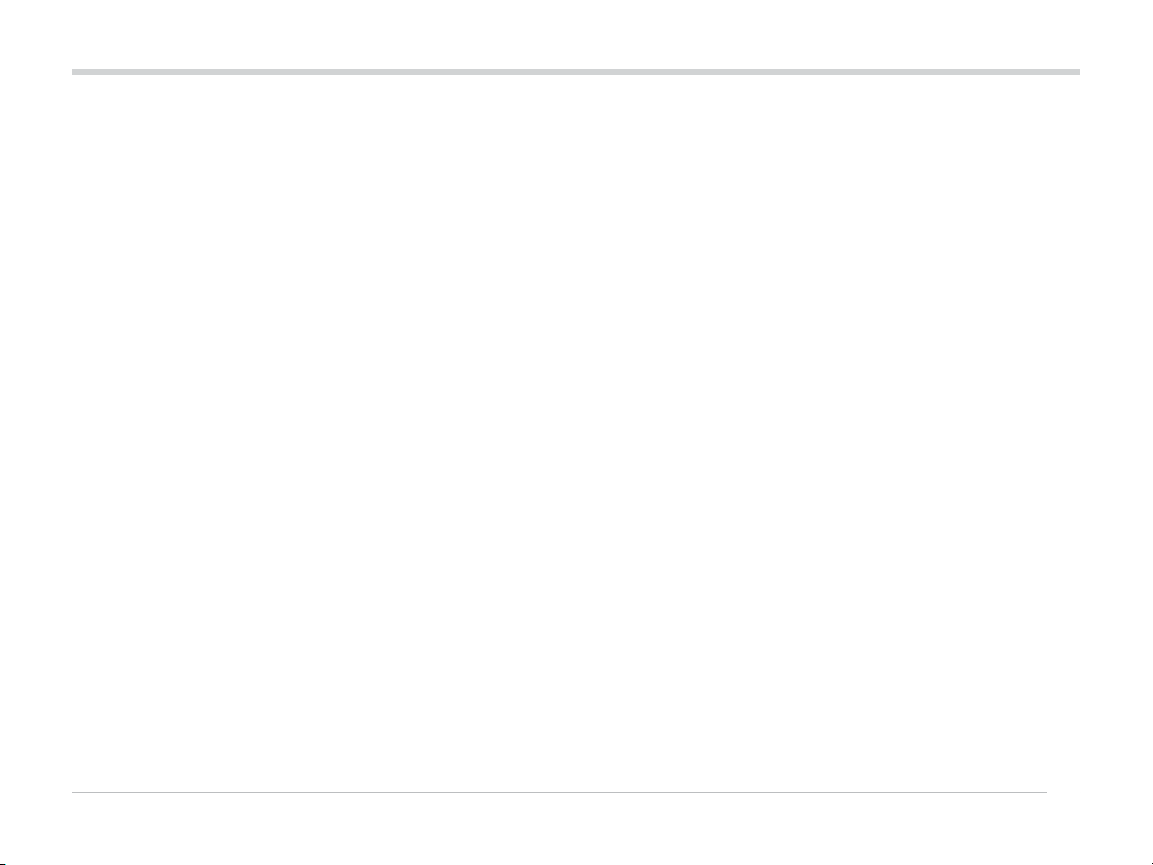Click the empty white area between the two lines

tap(576, 430)
